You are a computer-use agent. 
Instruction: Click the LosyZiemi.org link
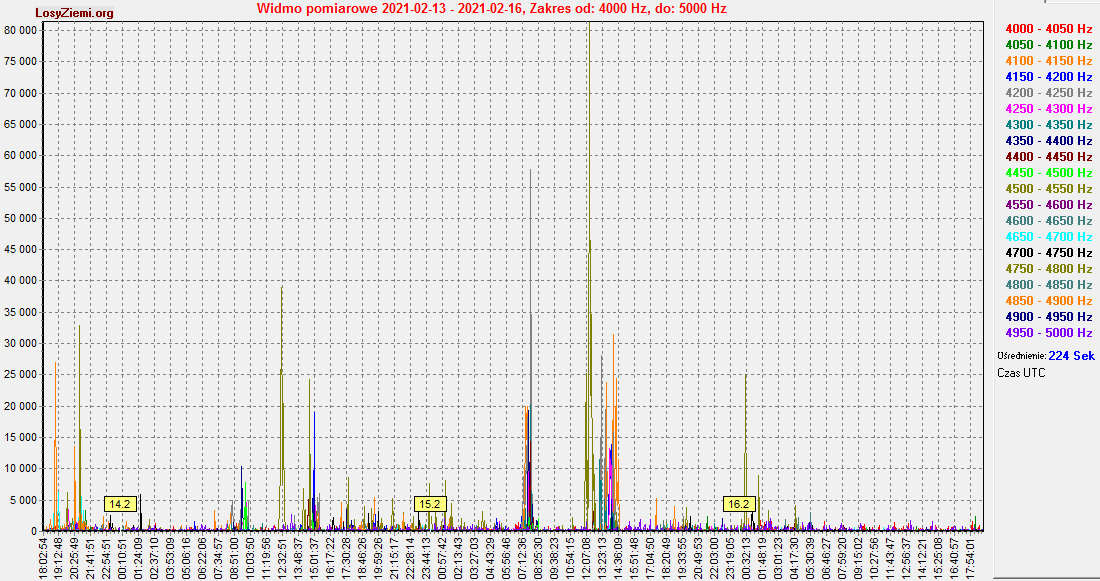(x=74, y=13)
